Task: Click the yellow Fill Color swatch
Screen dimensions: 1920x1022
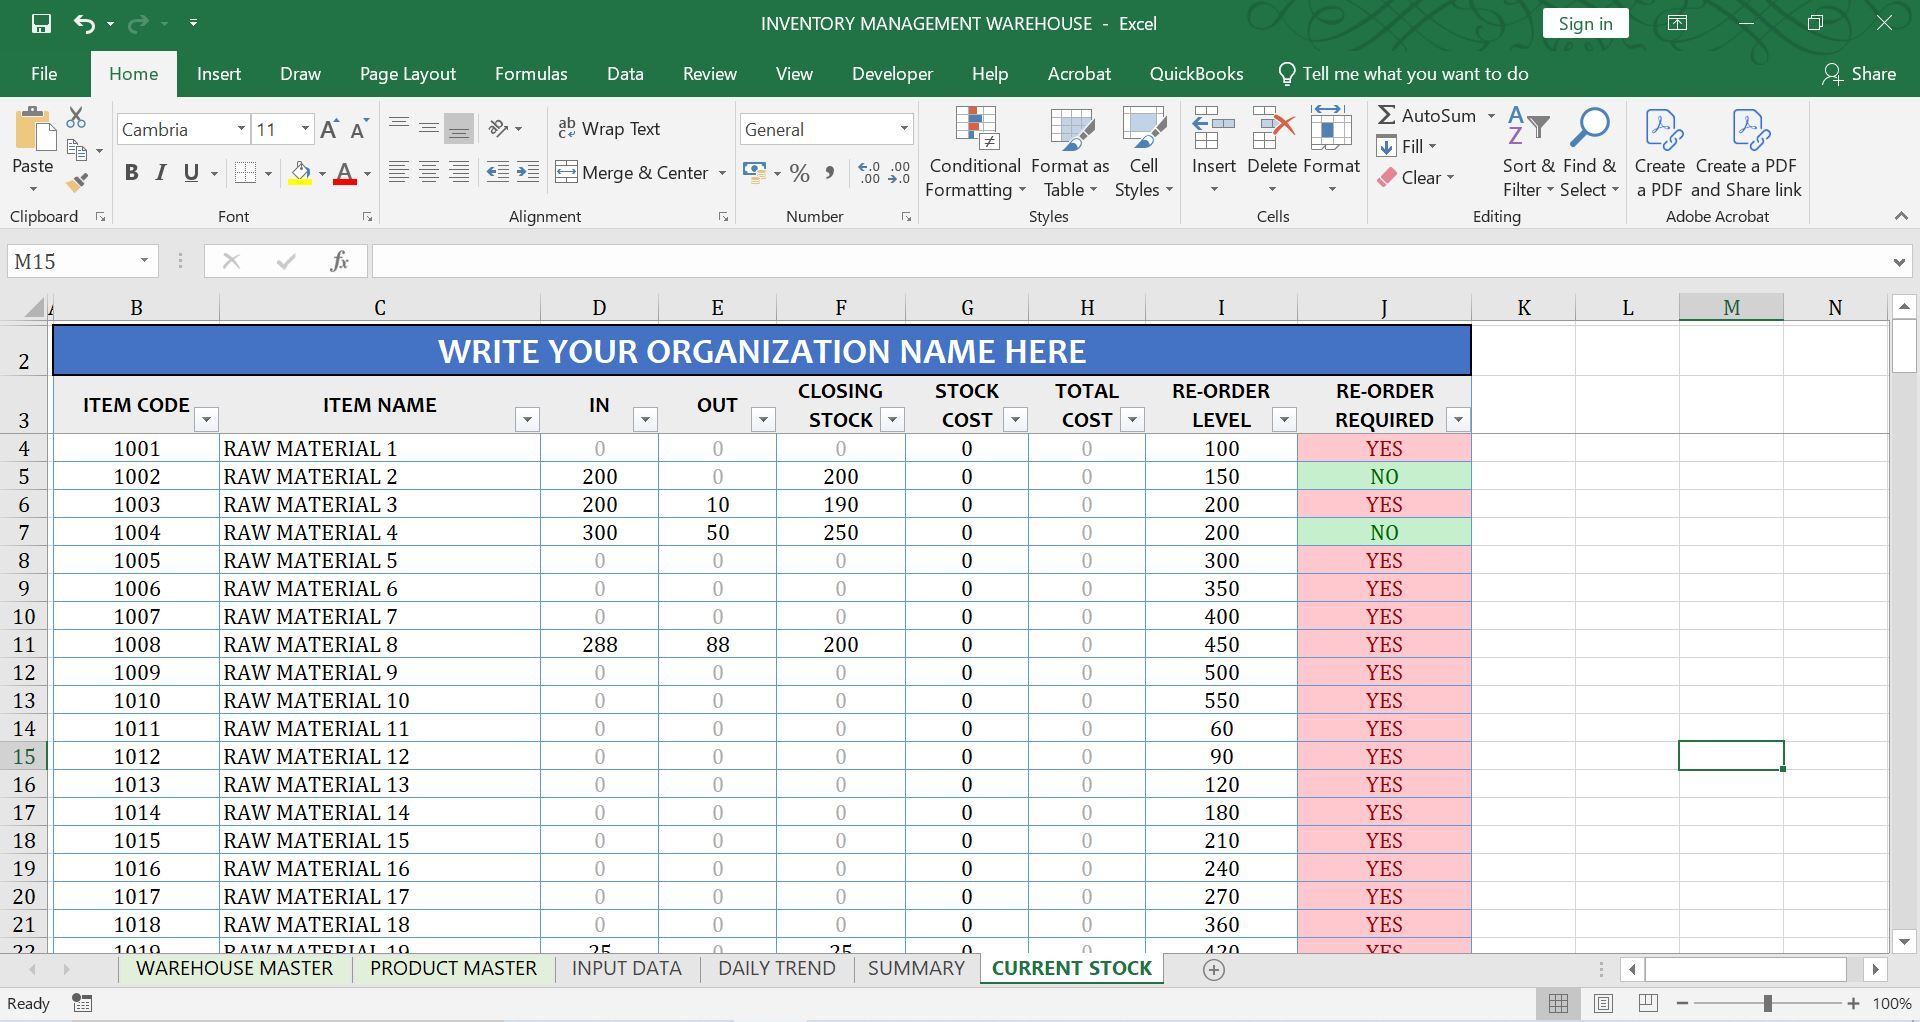Action: pos(300,173)
